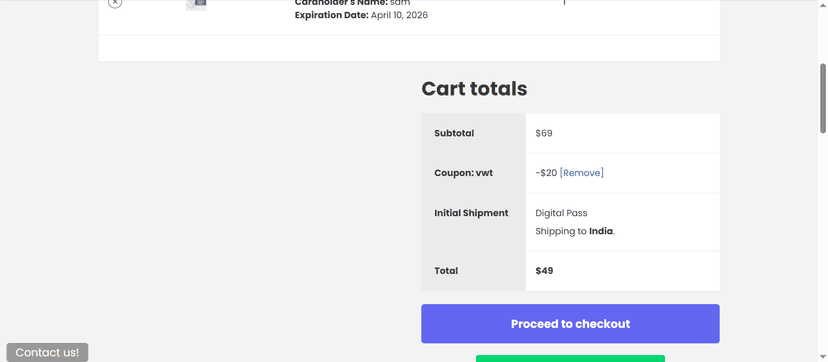Click the vertical scrollbar thumb
The width and height of the screenshot is (828, 362).
tap(823, 99)
